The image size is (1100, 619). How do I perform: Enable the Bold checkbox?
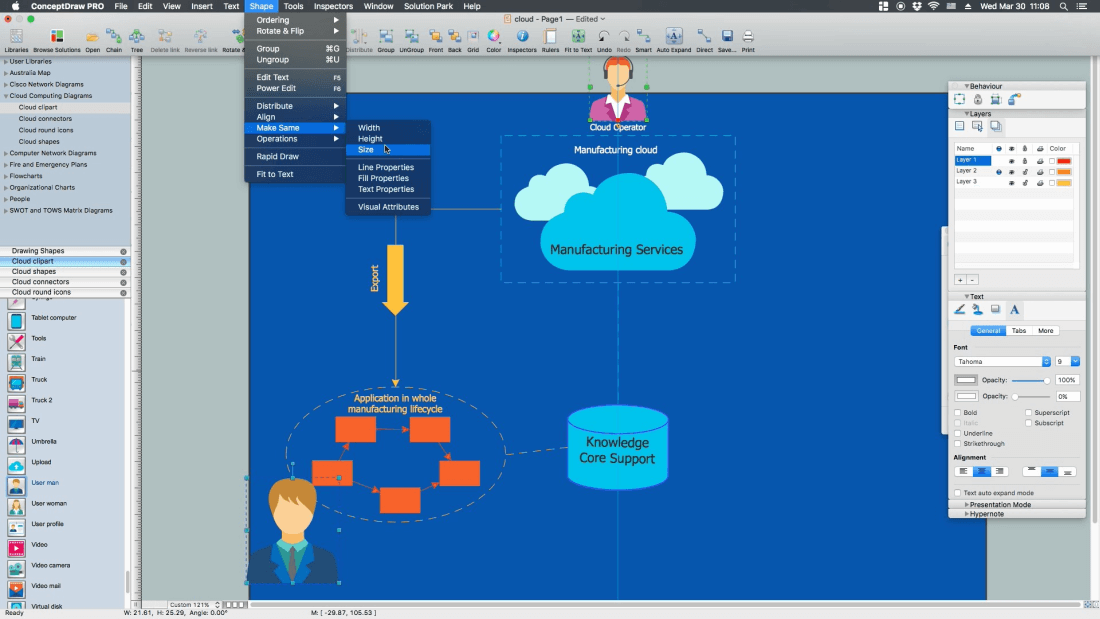958,412
